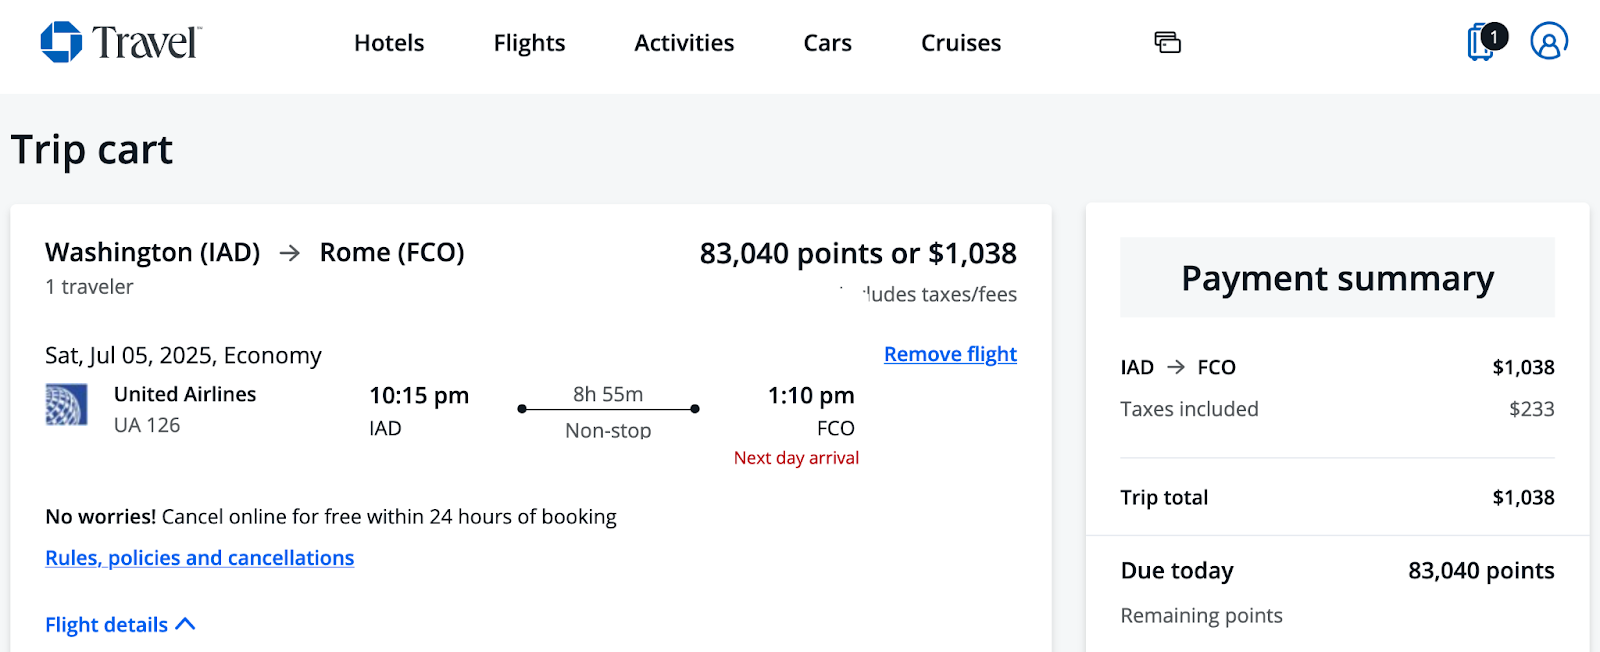Click the card icon in the header
1600x652 pixels.
1167,42
